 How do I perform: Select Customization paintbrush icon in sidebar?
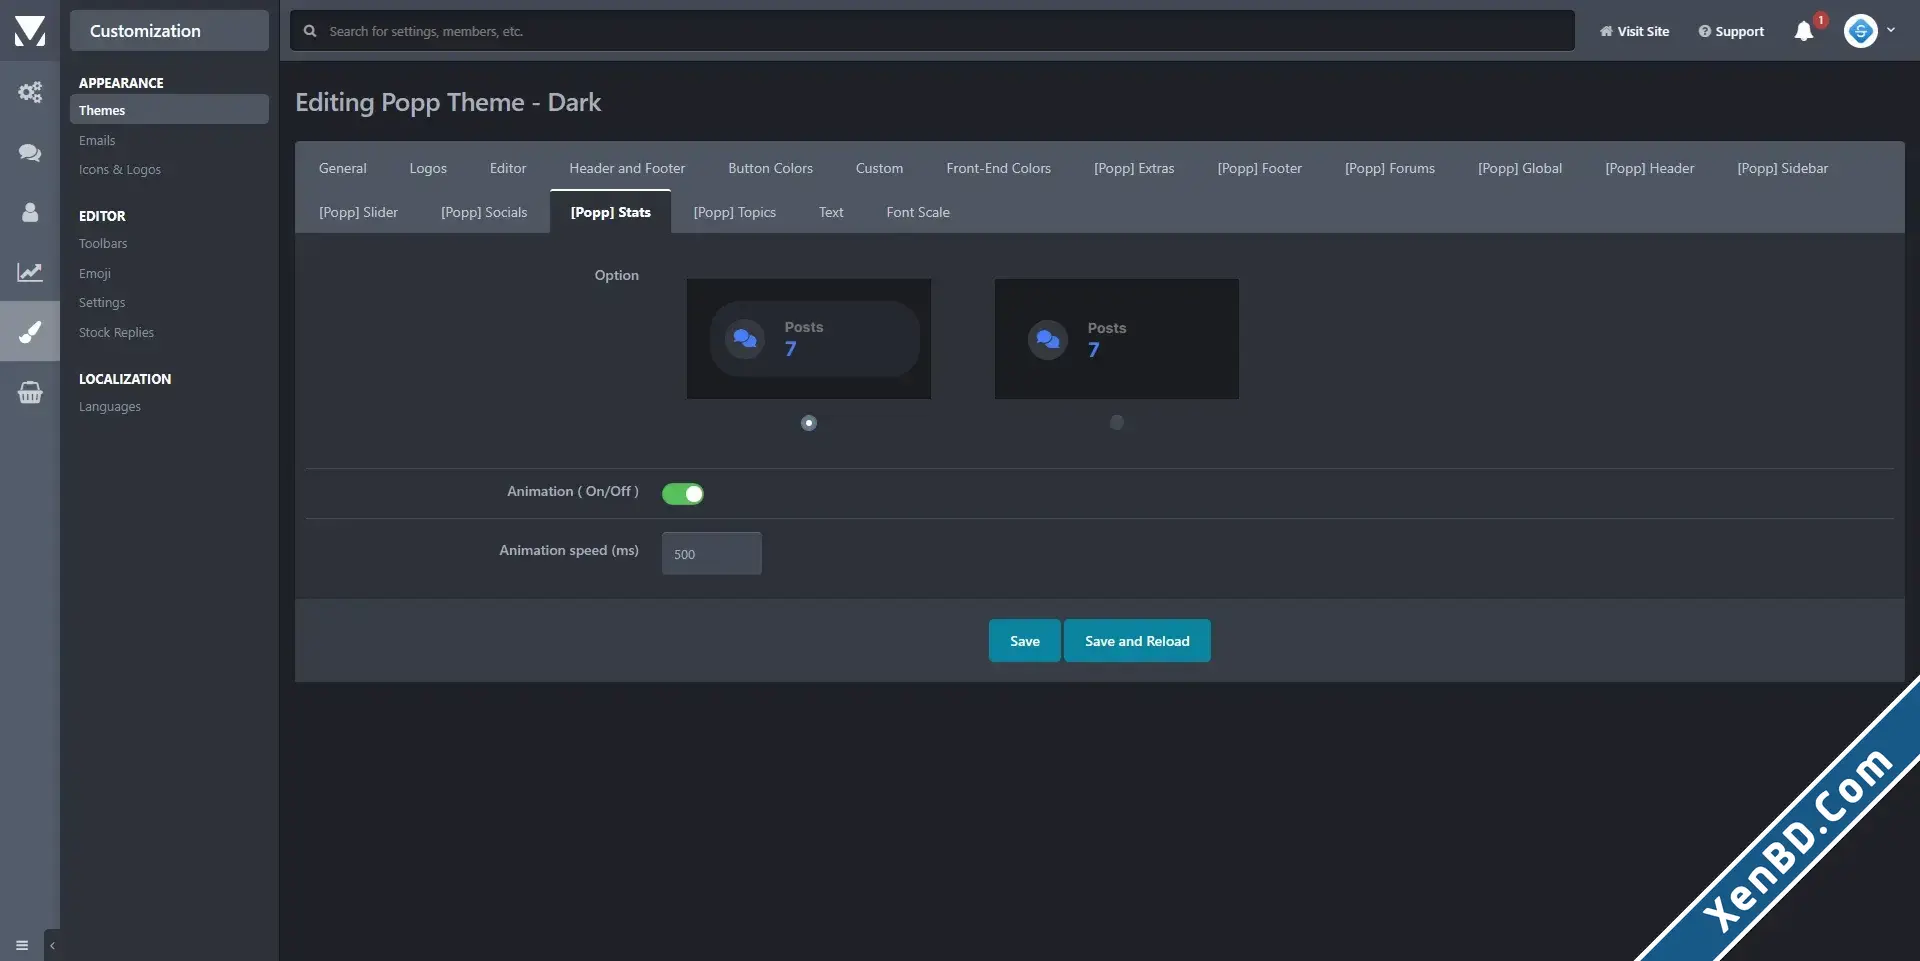point(30,332)
